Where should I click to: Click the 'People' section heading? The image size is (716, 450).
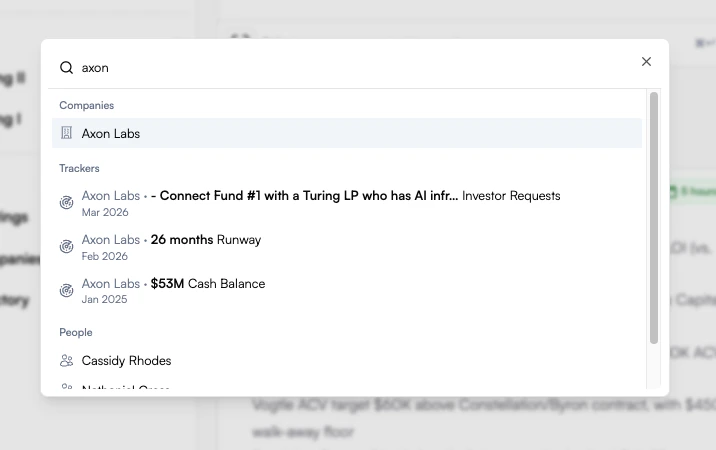pyautogui.click(x=76, y=332)
